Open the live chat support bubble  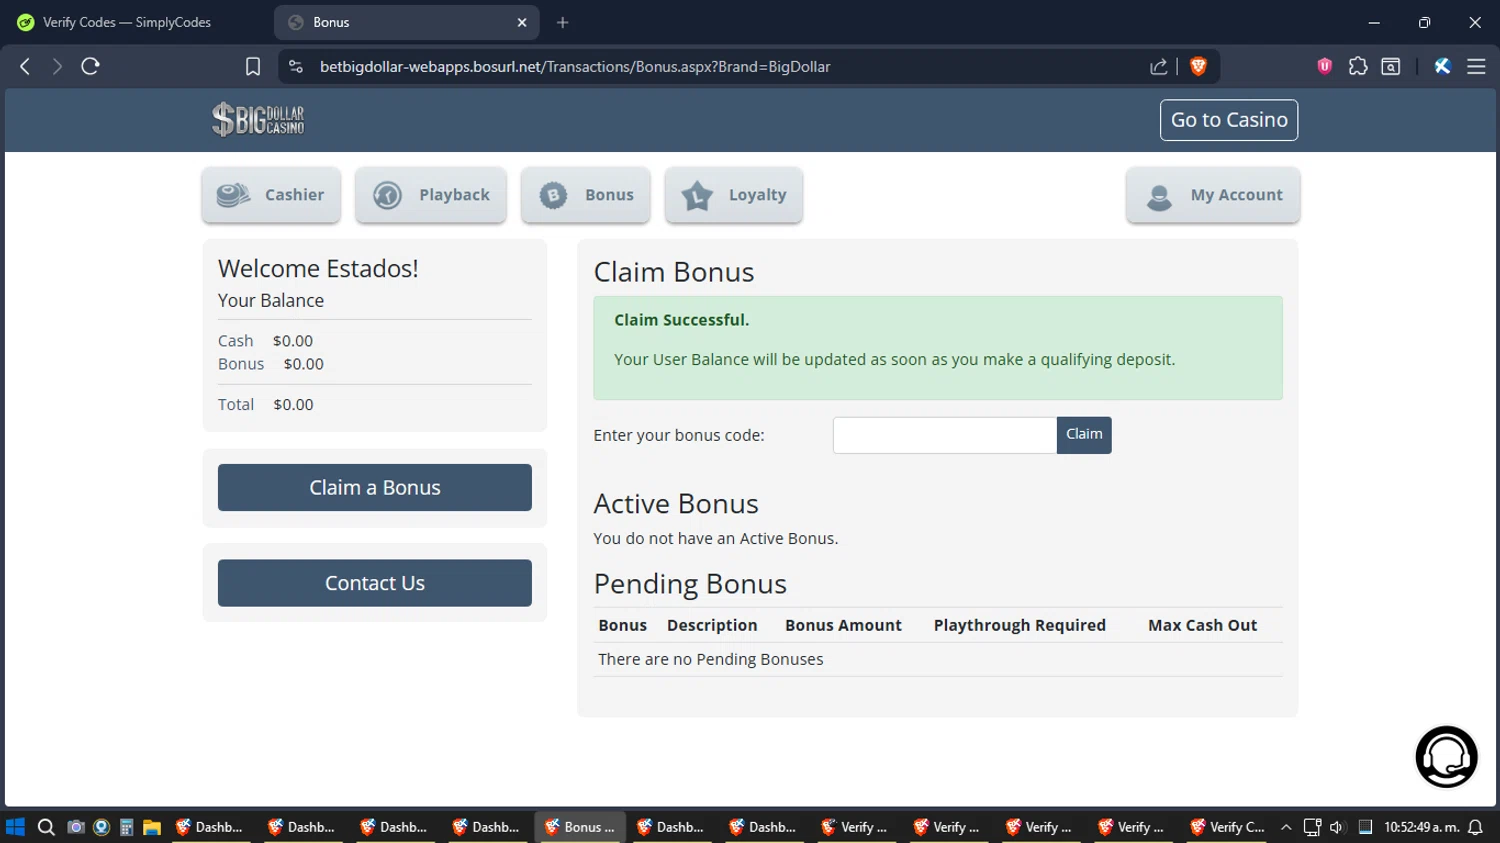[1446, 757]
